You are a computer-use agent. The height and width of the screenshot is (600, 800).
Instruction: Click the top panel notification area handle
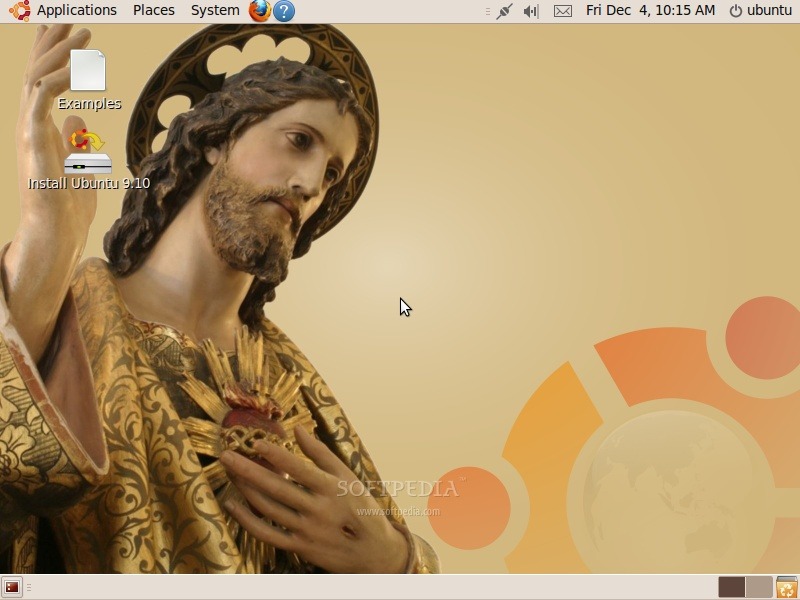coord(487,11)
